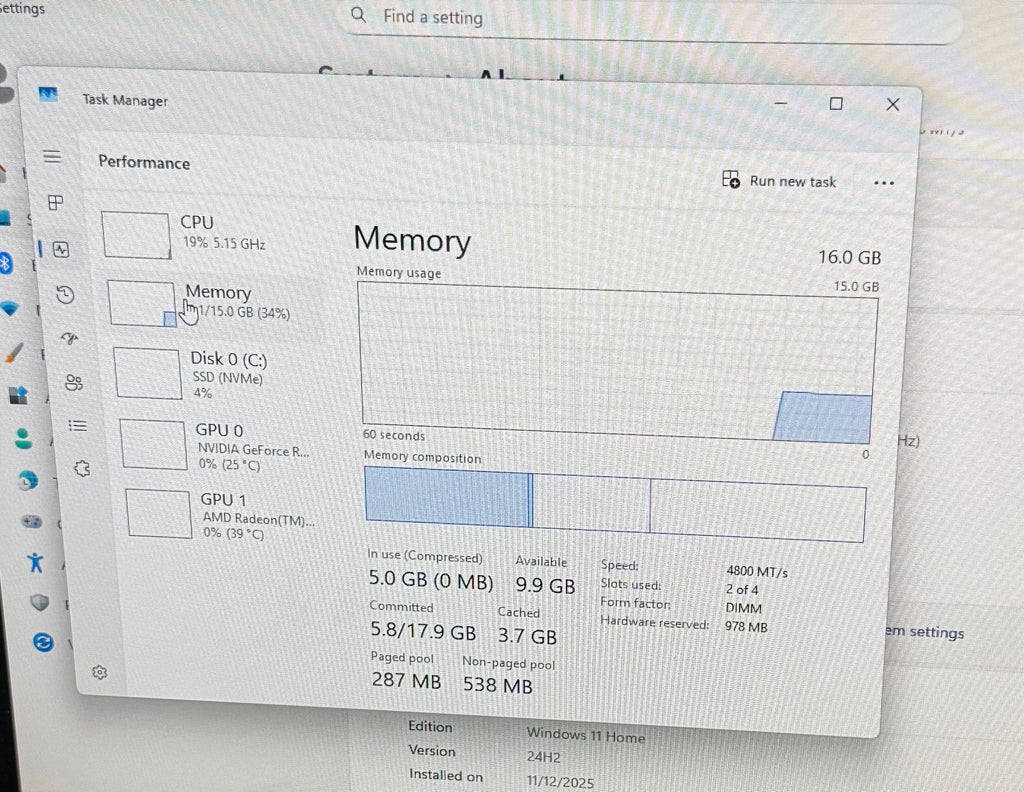Screen dimensions: 1024x792
Task: Click the '2 of 4' slots used value
Action: (742, 590)
